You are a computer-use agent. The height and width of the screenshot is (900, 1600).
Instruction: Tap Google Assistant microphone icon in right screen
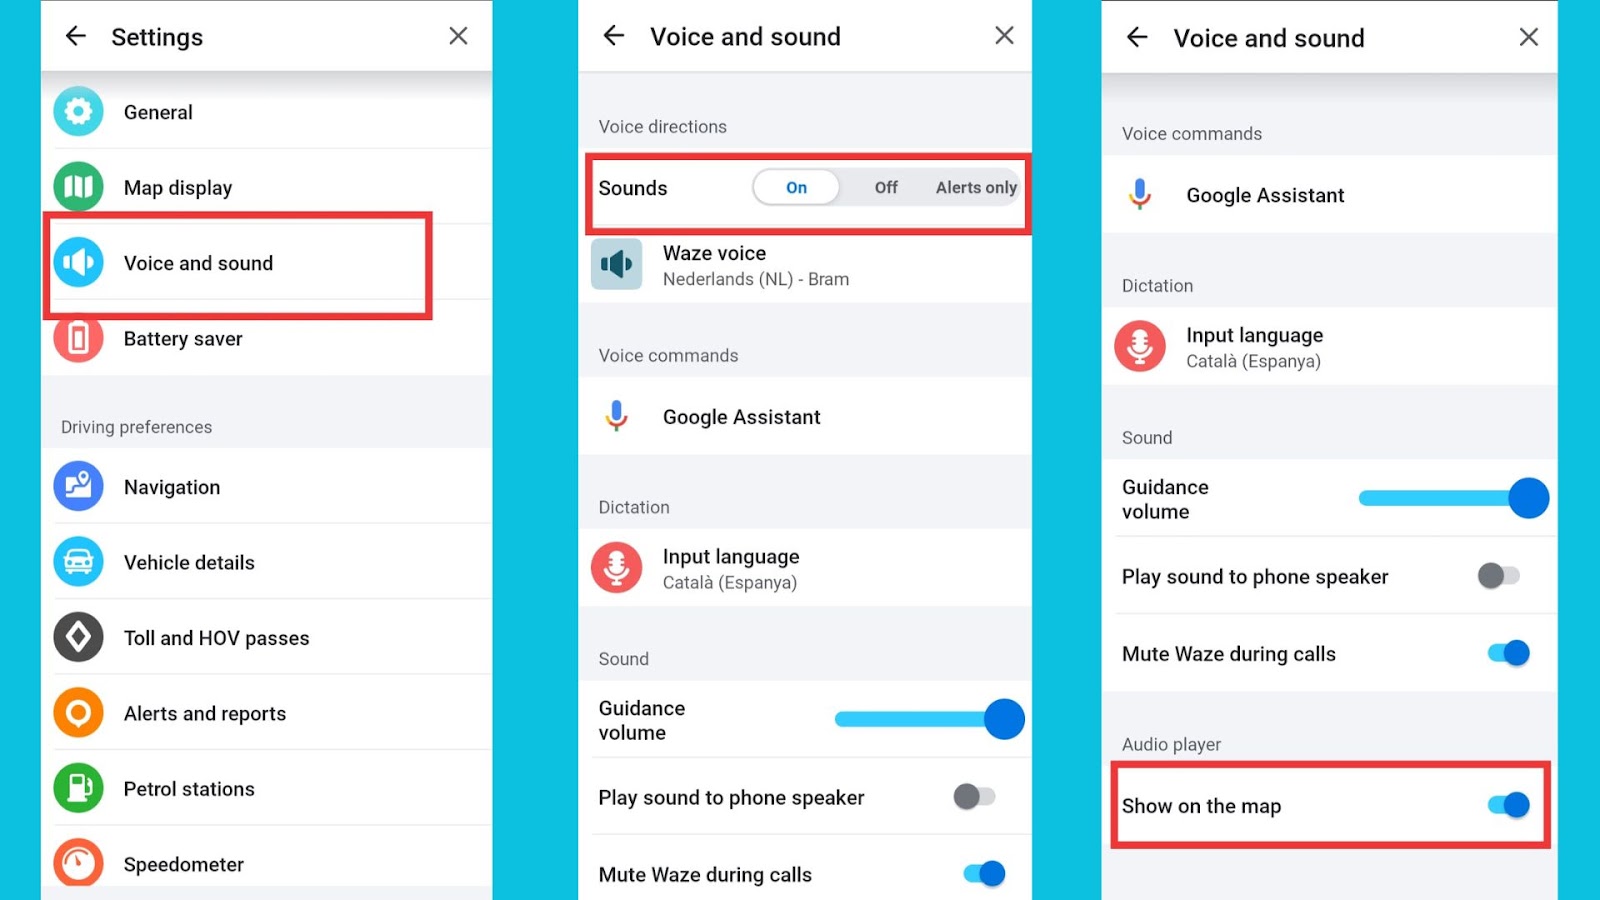[1140, 194]
